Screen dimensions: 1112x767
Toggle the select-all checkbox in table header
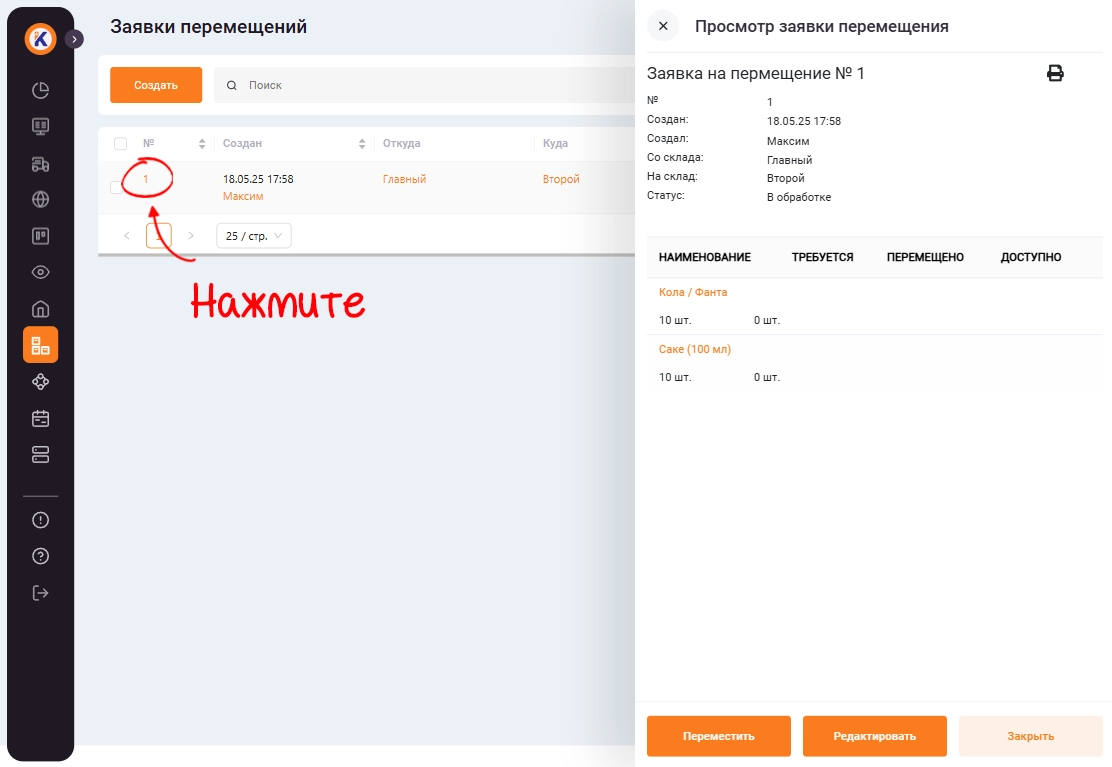point(121,144)
